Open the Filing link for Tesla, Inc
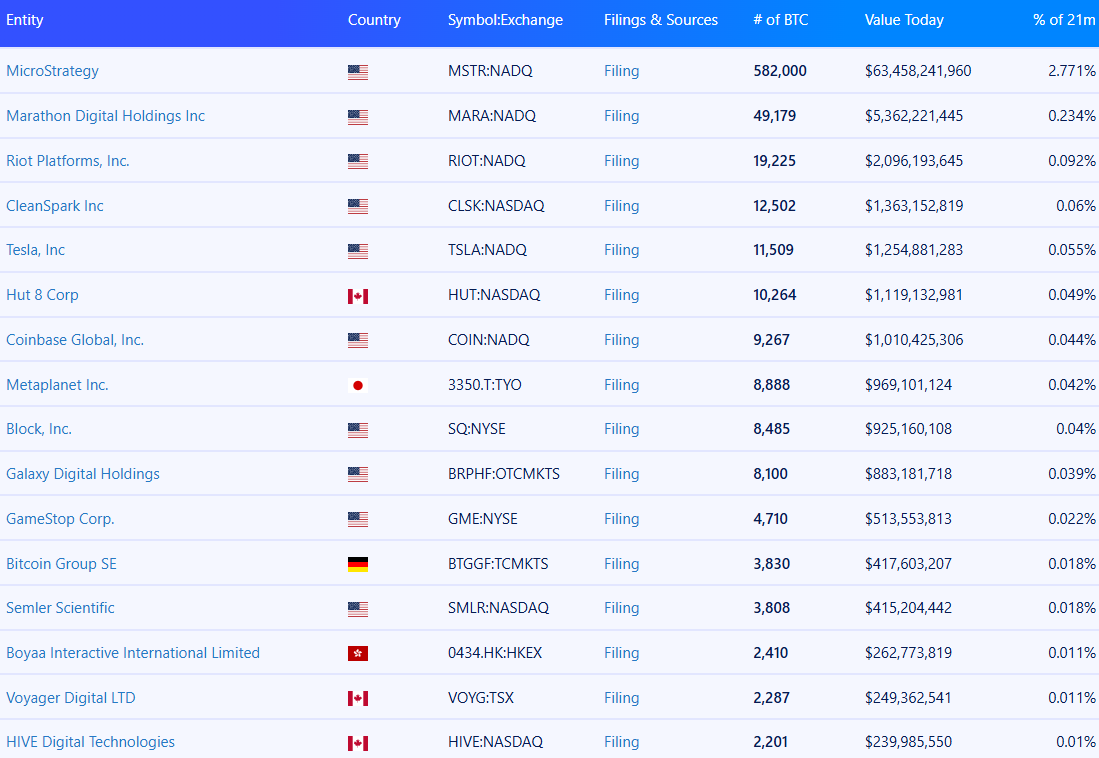This screenshot has height=758, width=1099. (x=622, y=250)
